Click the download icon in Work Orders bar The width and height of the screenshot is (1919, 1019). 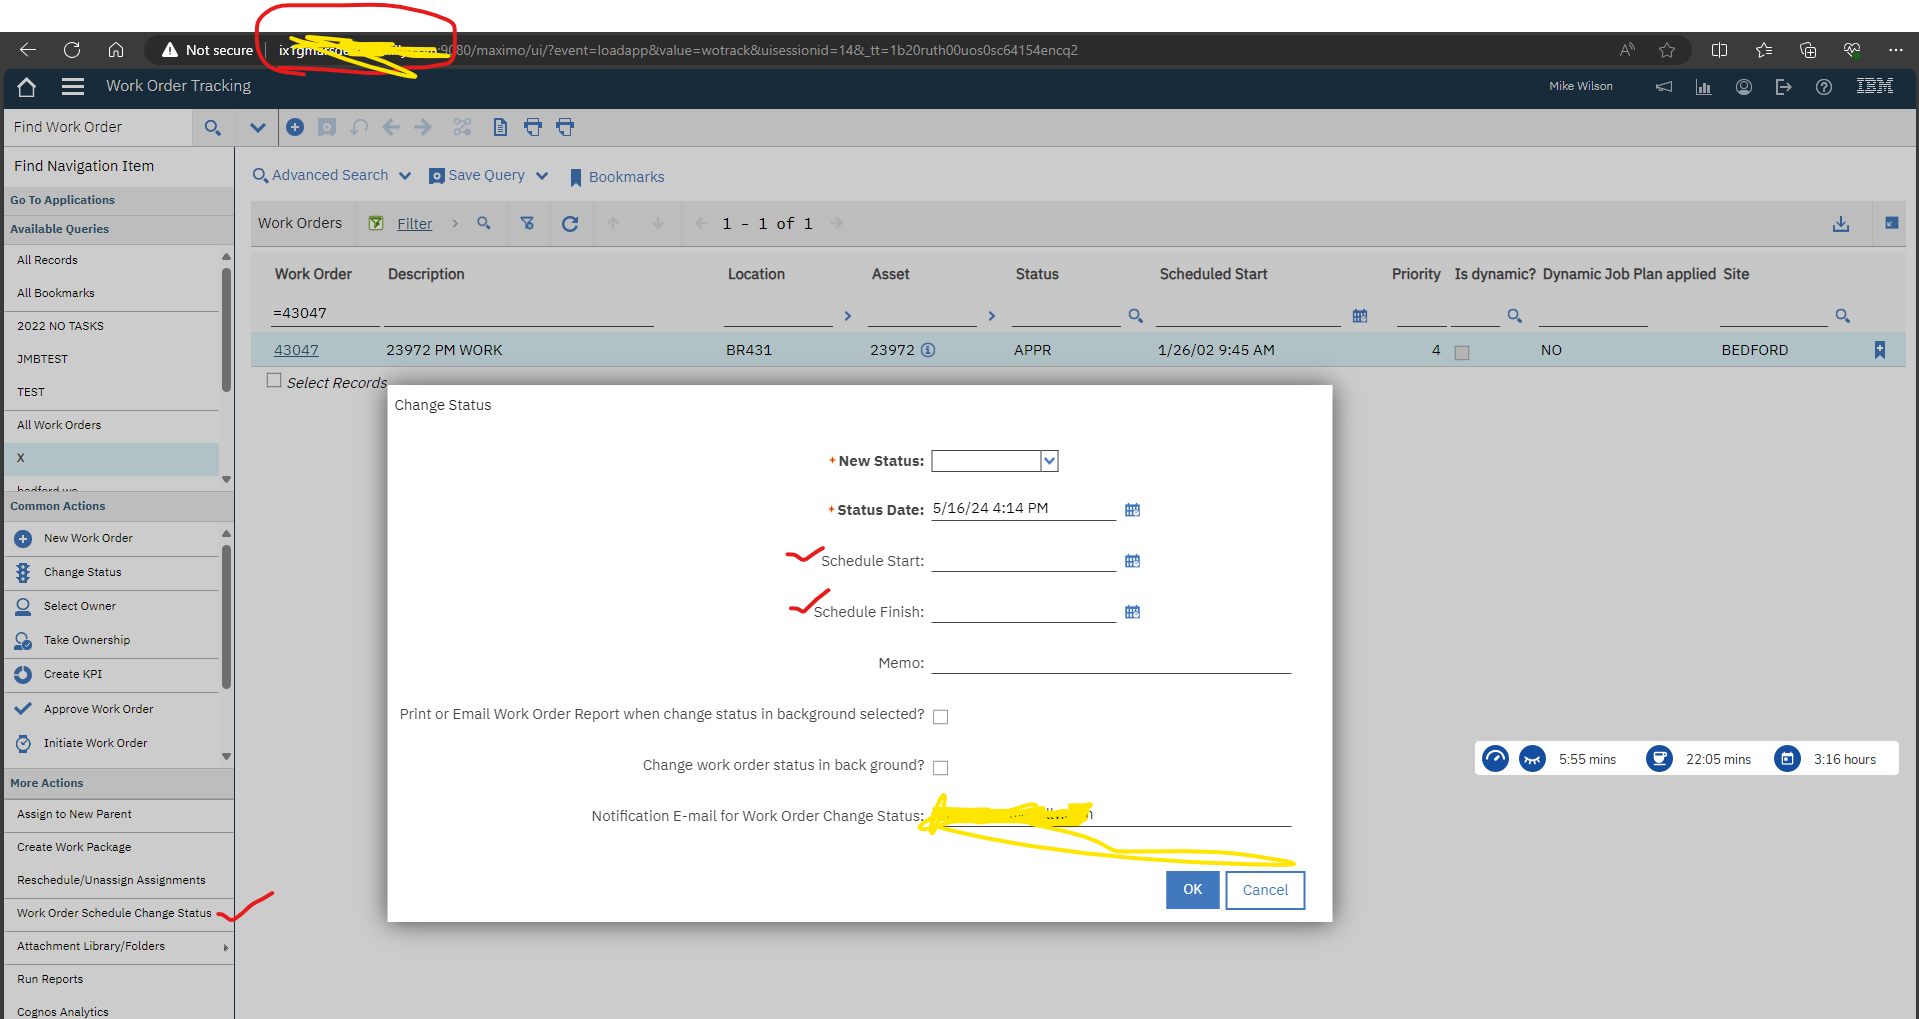pos(1840,224)
